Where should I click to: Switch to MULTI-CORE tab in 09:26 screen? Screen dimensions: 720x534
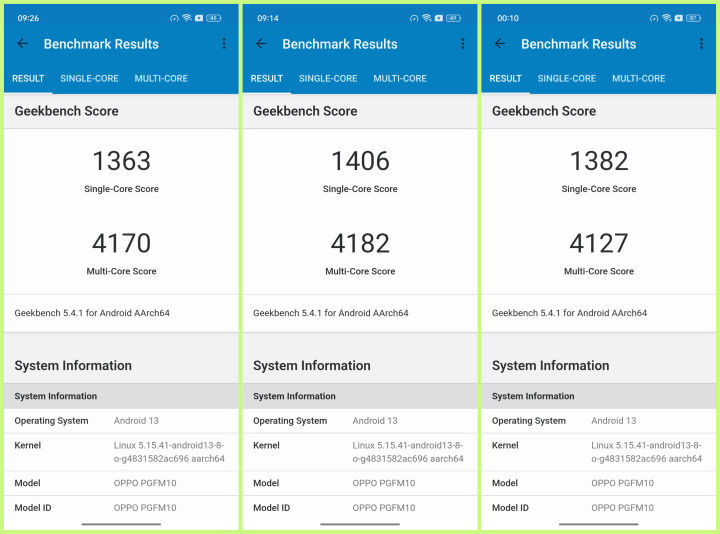coord(161,79)
